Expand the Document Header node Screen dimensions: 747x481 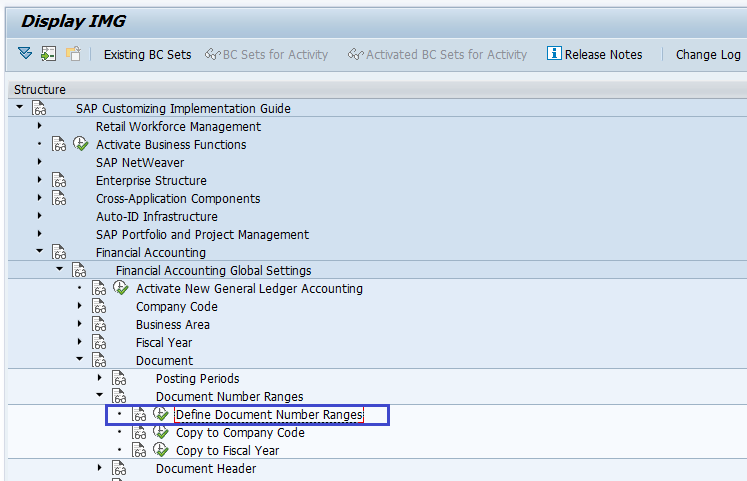(100, 468)
